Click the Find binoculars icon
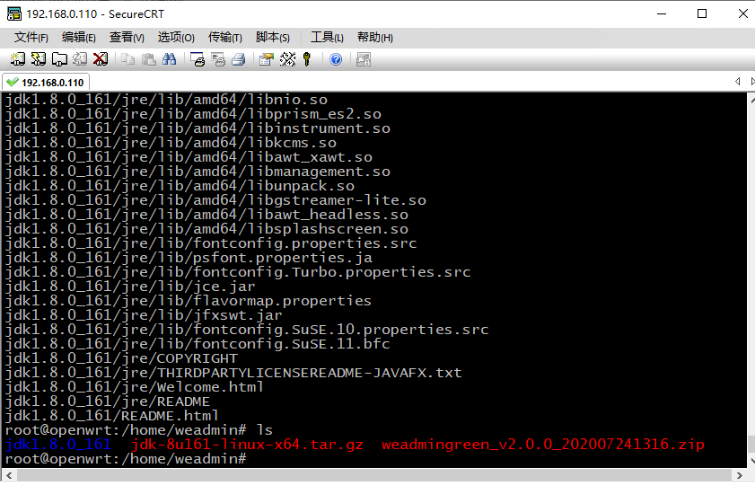 169,59
